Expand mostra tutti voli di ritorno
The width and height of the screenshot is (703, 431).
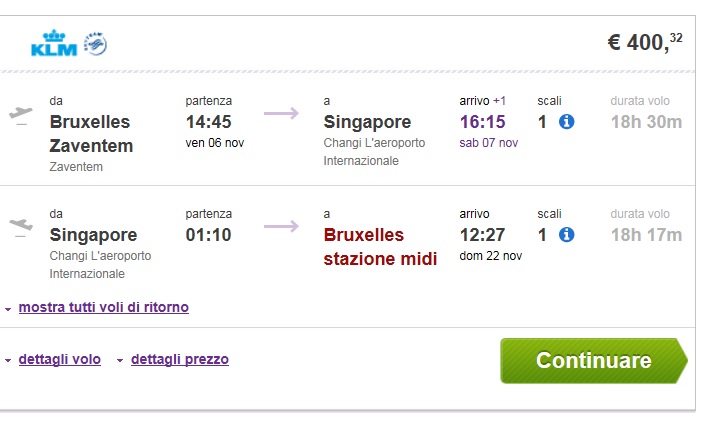coord(104,307)
